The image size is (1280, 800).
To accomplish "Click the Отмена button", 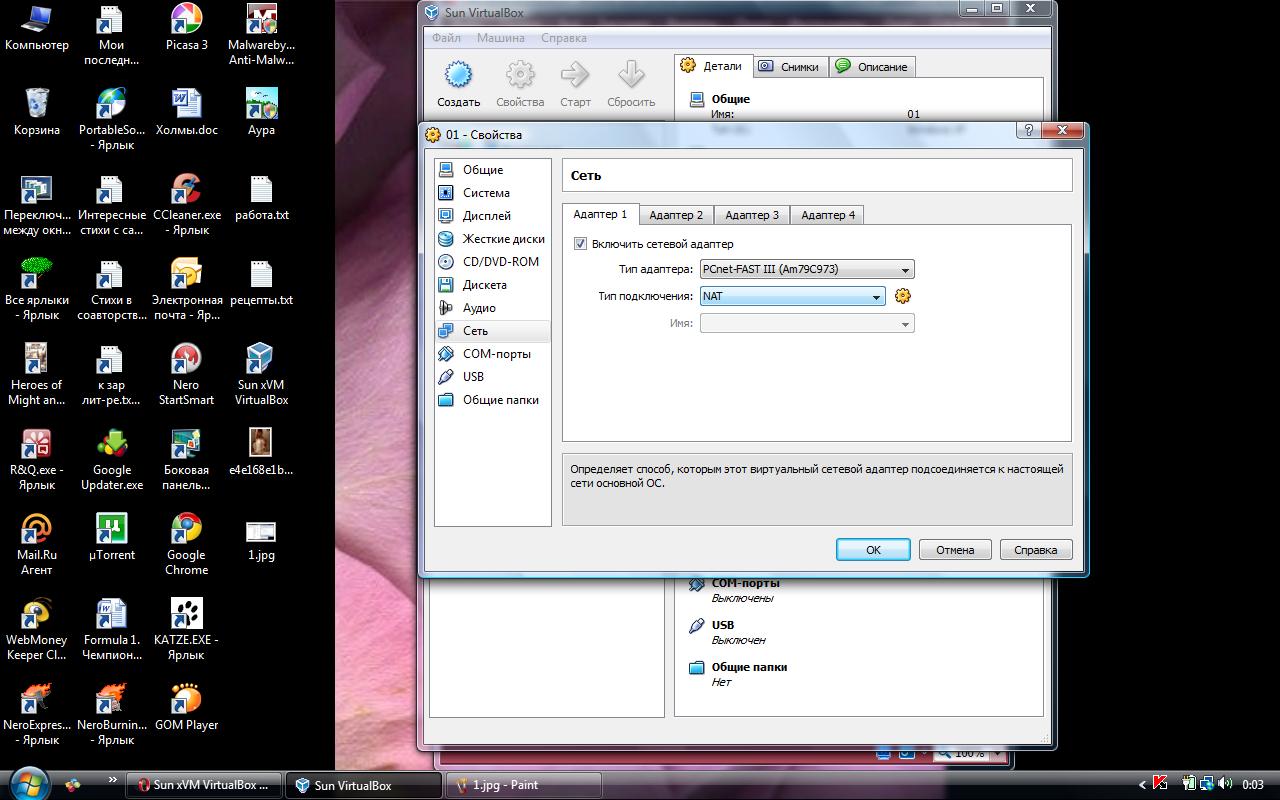I will pos(955,550).
